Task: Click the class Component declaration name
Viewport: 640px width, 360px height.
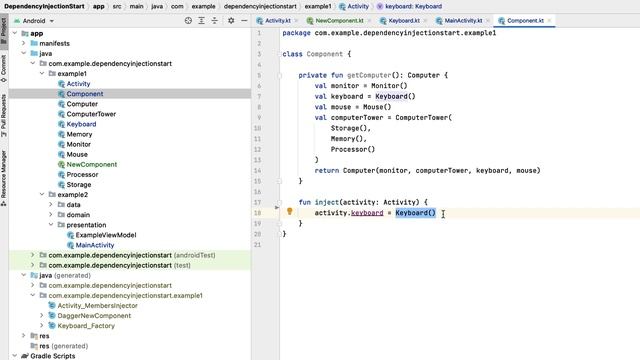Action: click(x=324, y=54)
